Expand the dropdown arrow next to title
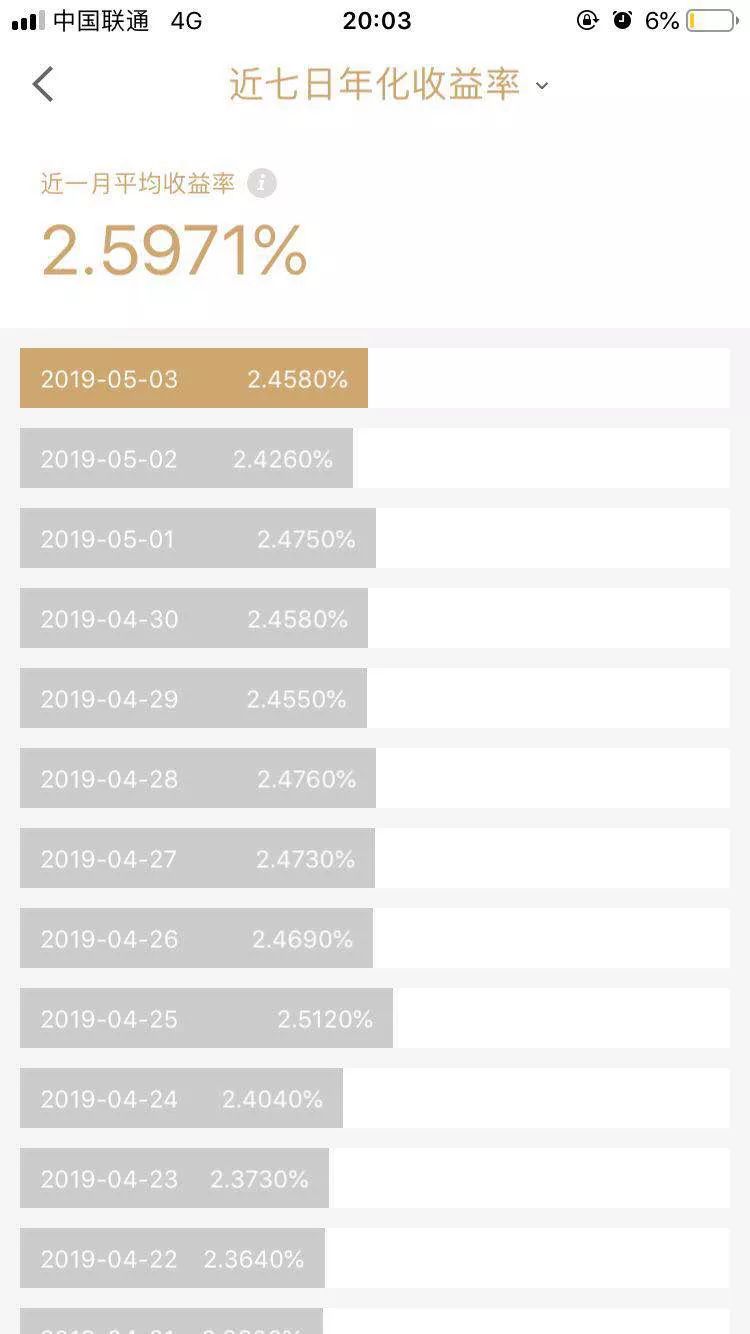This screenshot has height=1334, width=750. (x=542, y=86)
